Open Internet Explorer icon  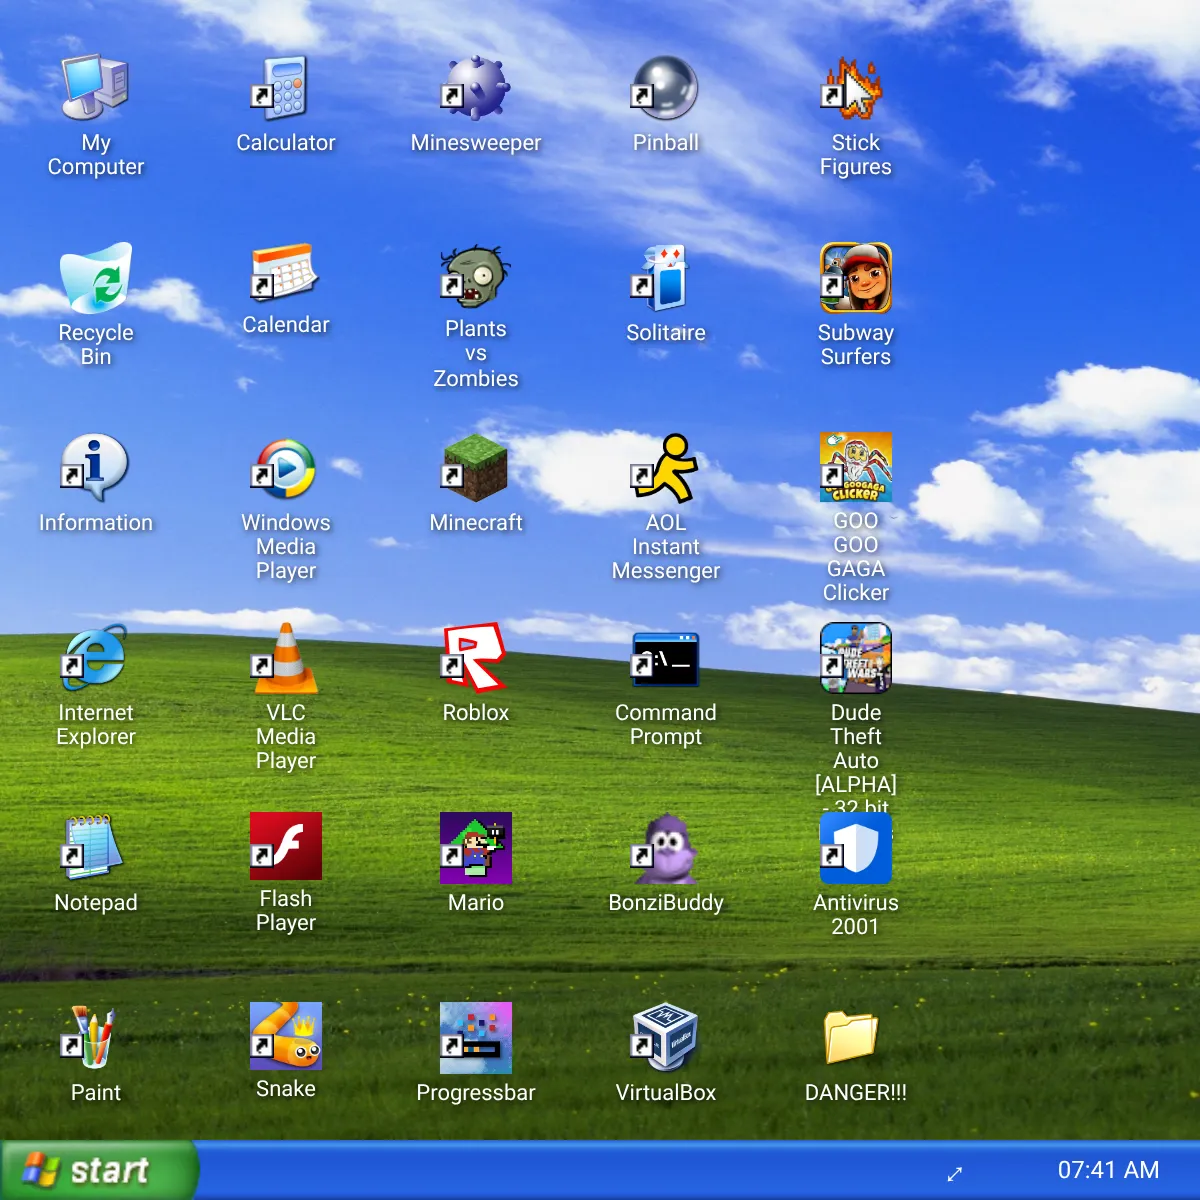(x=96, y=658)
